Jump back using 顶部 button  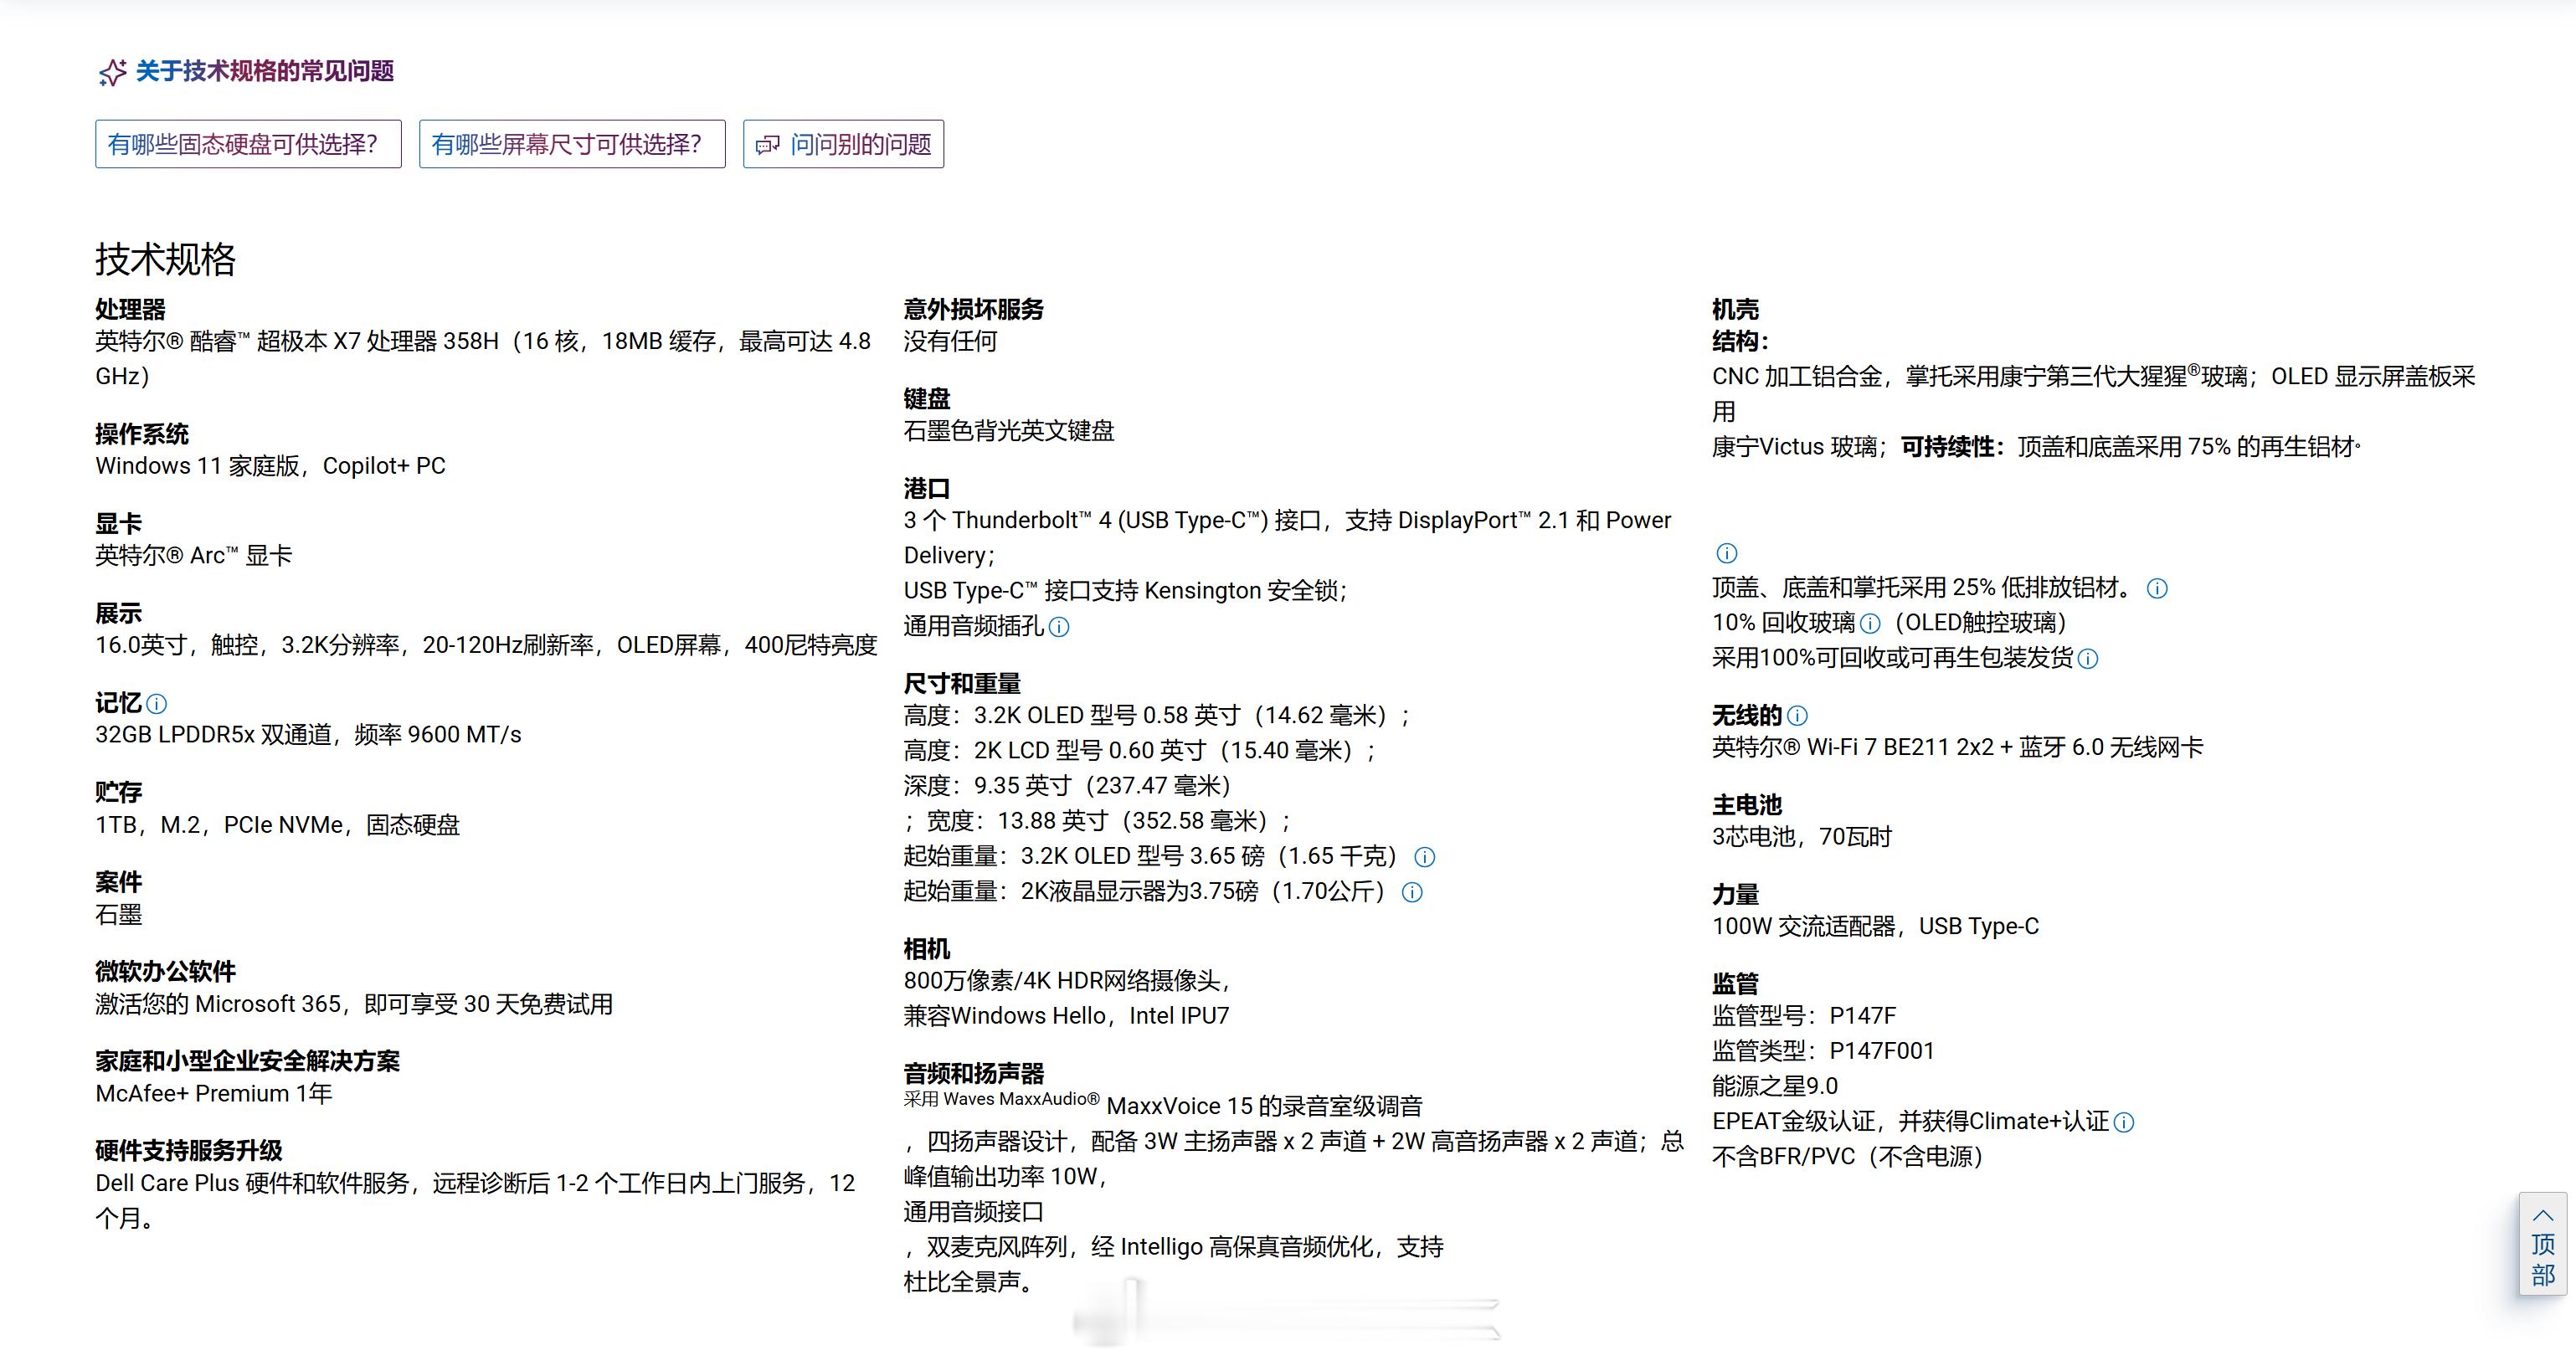click(2542, 1259)
